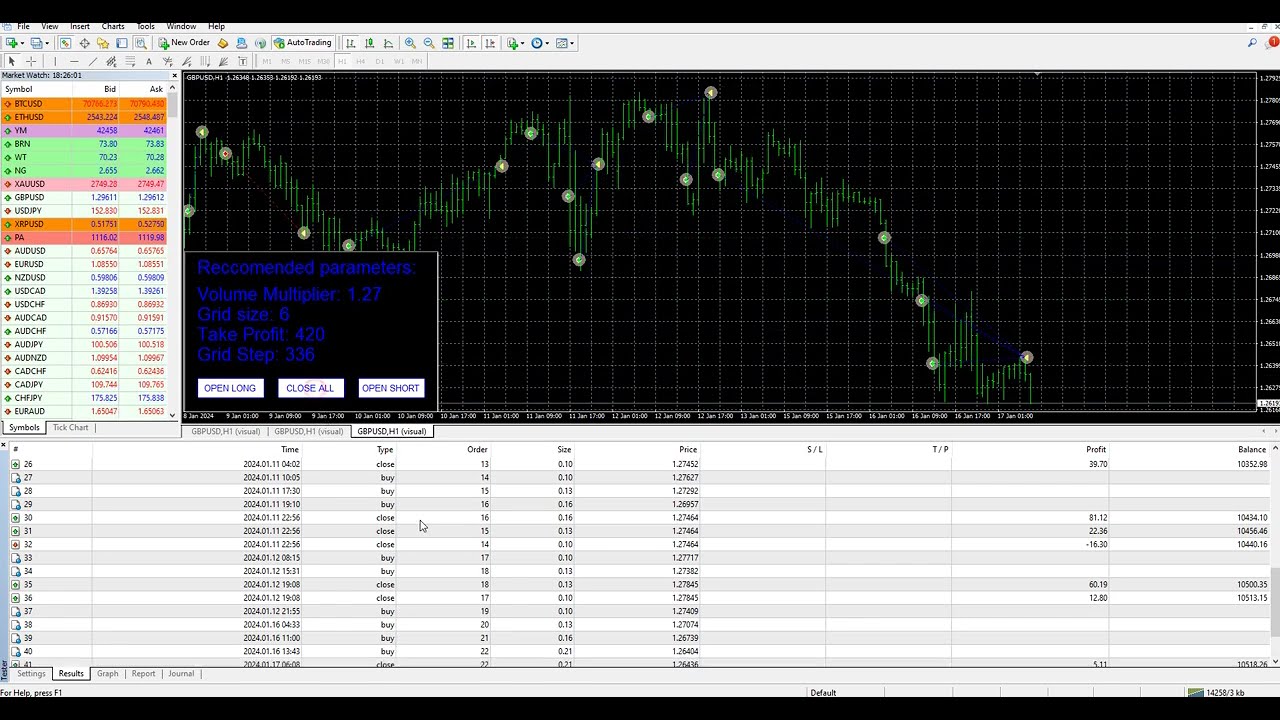1280x720 pixels.
Task: Select the horizontal line drawing tool
Action: click(x=74, y=61)
